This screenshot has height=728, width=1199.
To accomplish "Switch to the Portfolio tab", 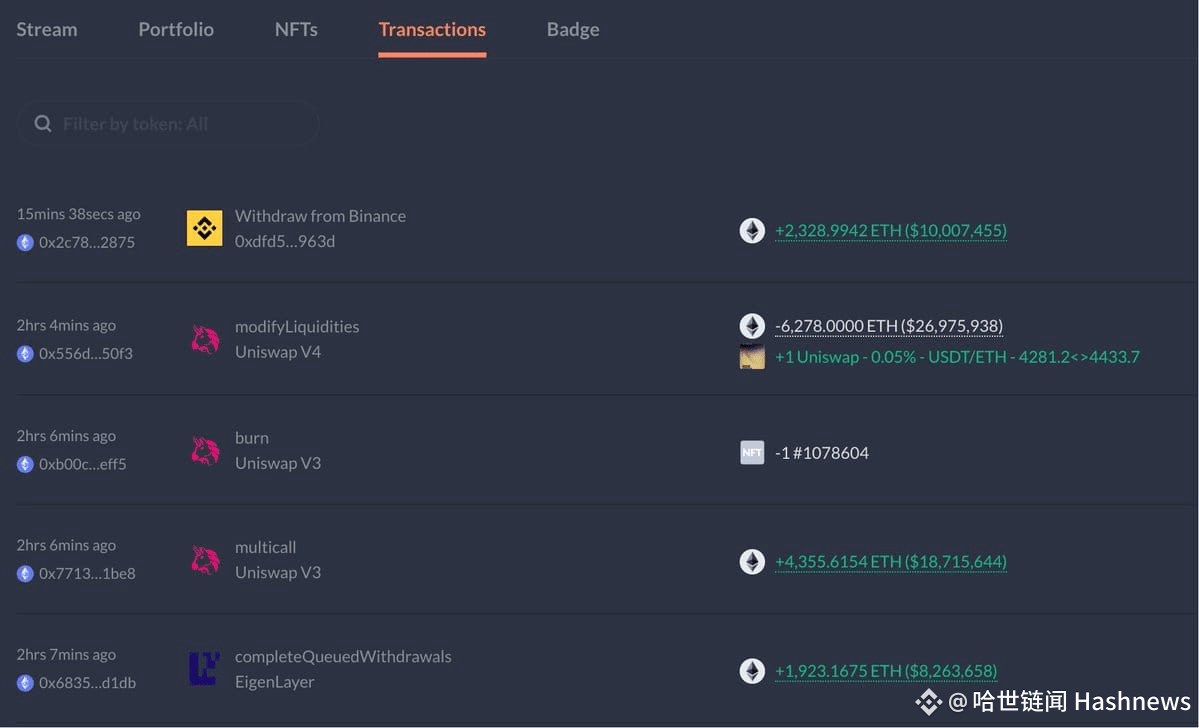I will 176,29.
